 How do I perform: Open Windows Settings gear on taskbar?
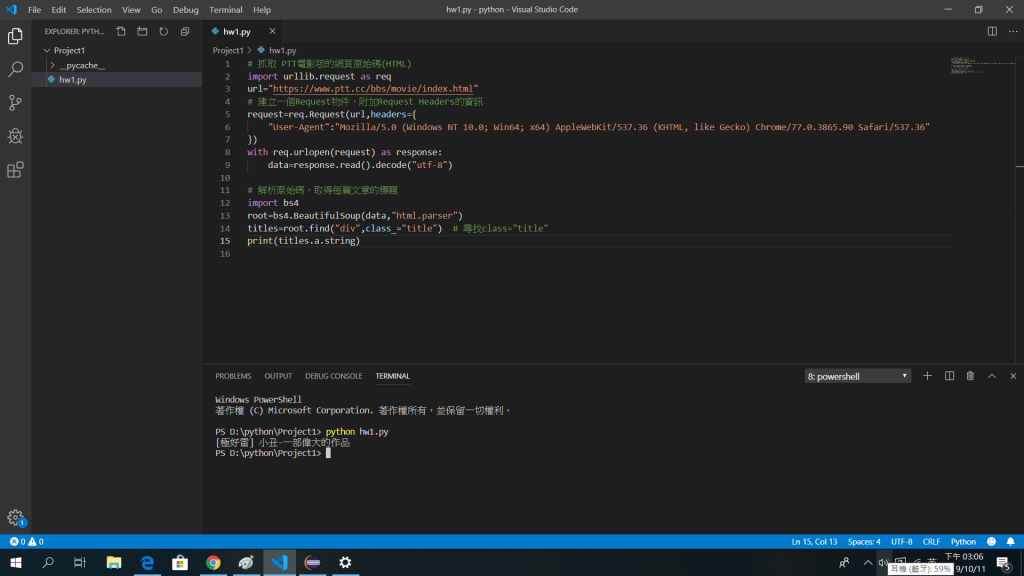click(x=345, y=562)
